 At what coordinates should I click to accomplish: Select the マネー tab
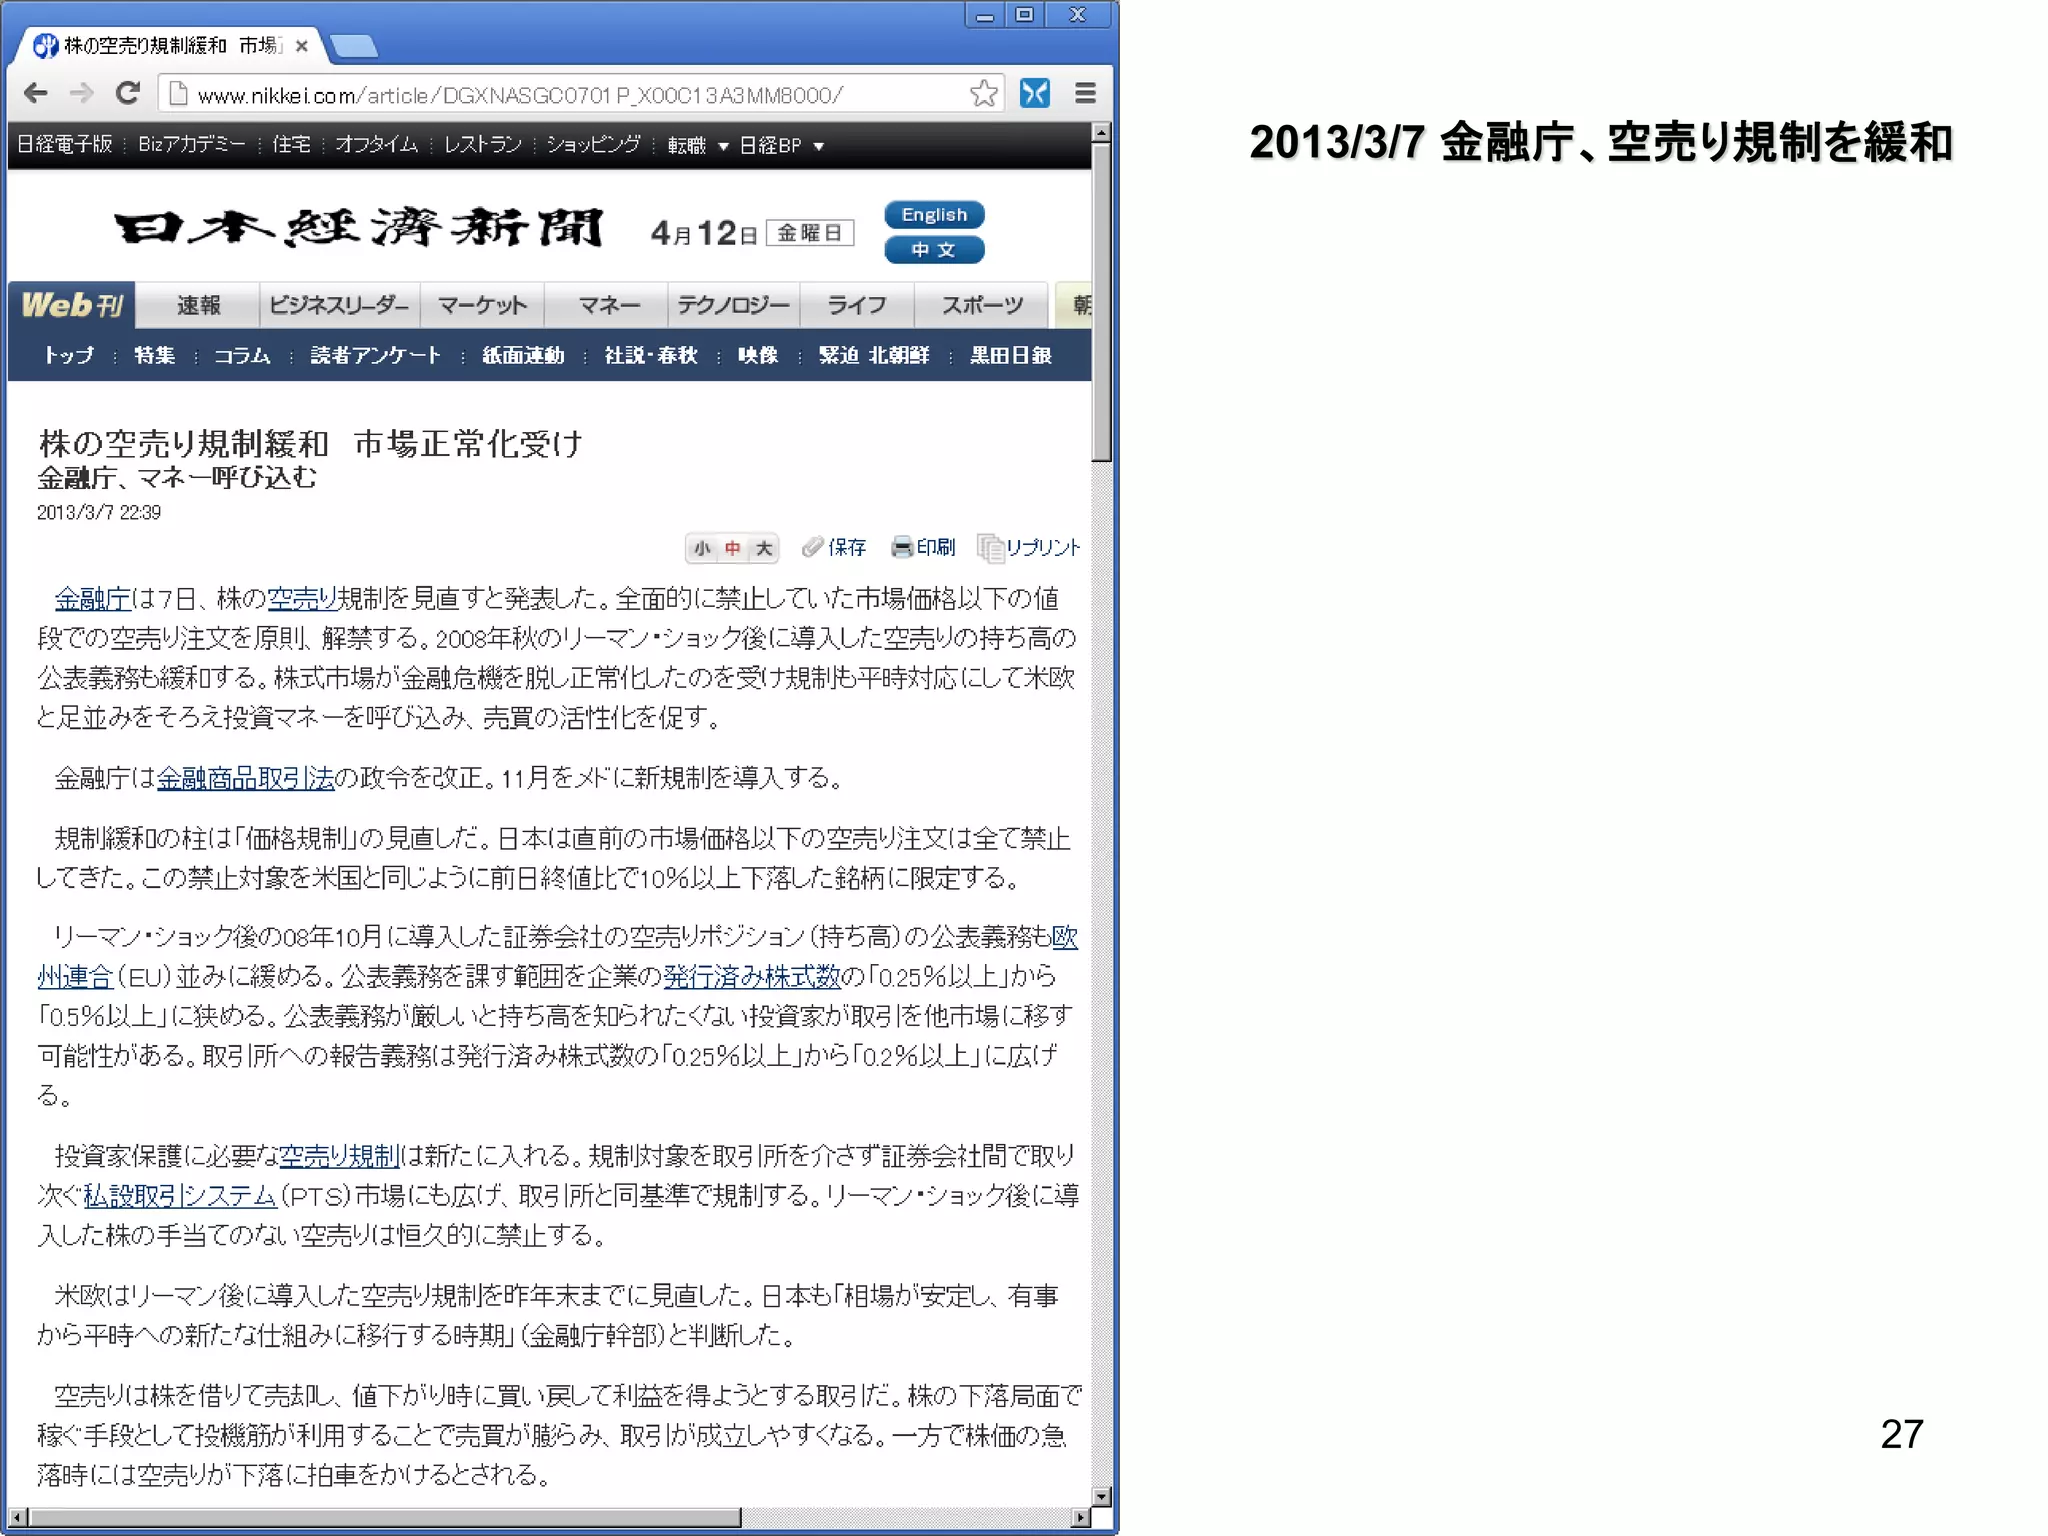point(607,306)
